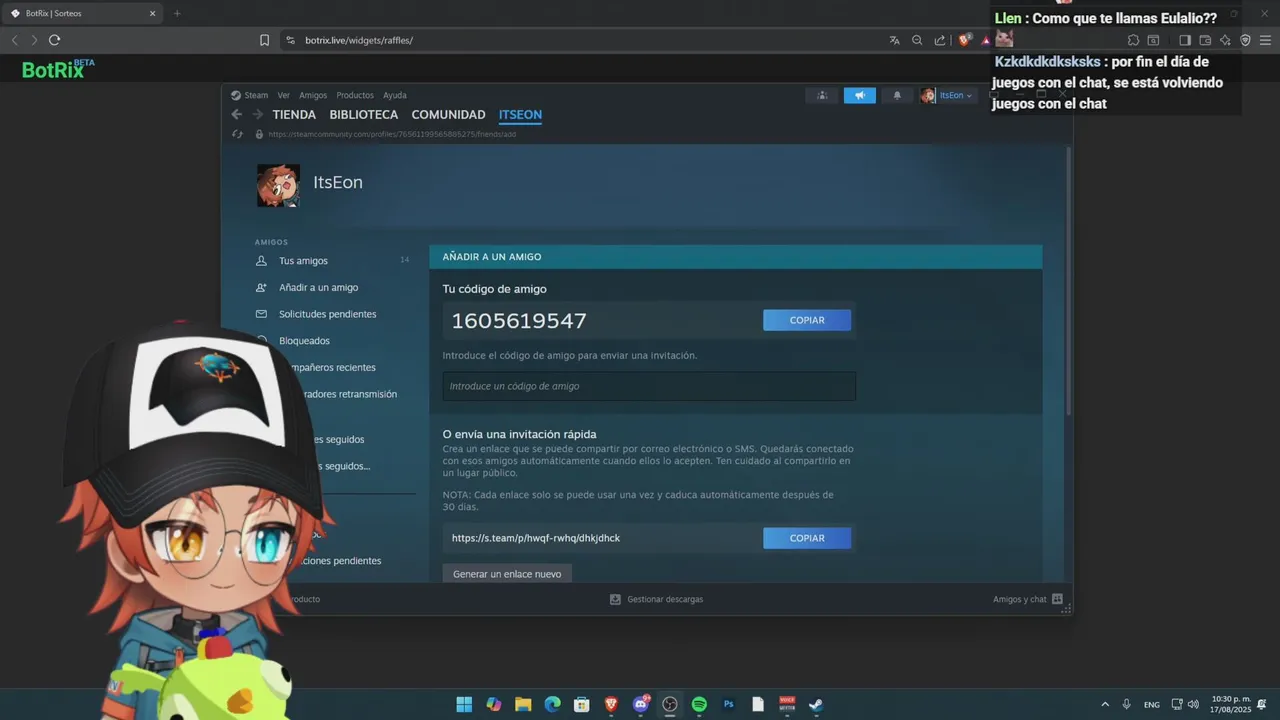
Task: Go back in the browser
Action: click(14, 40)
